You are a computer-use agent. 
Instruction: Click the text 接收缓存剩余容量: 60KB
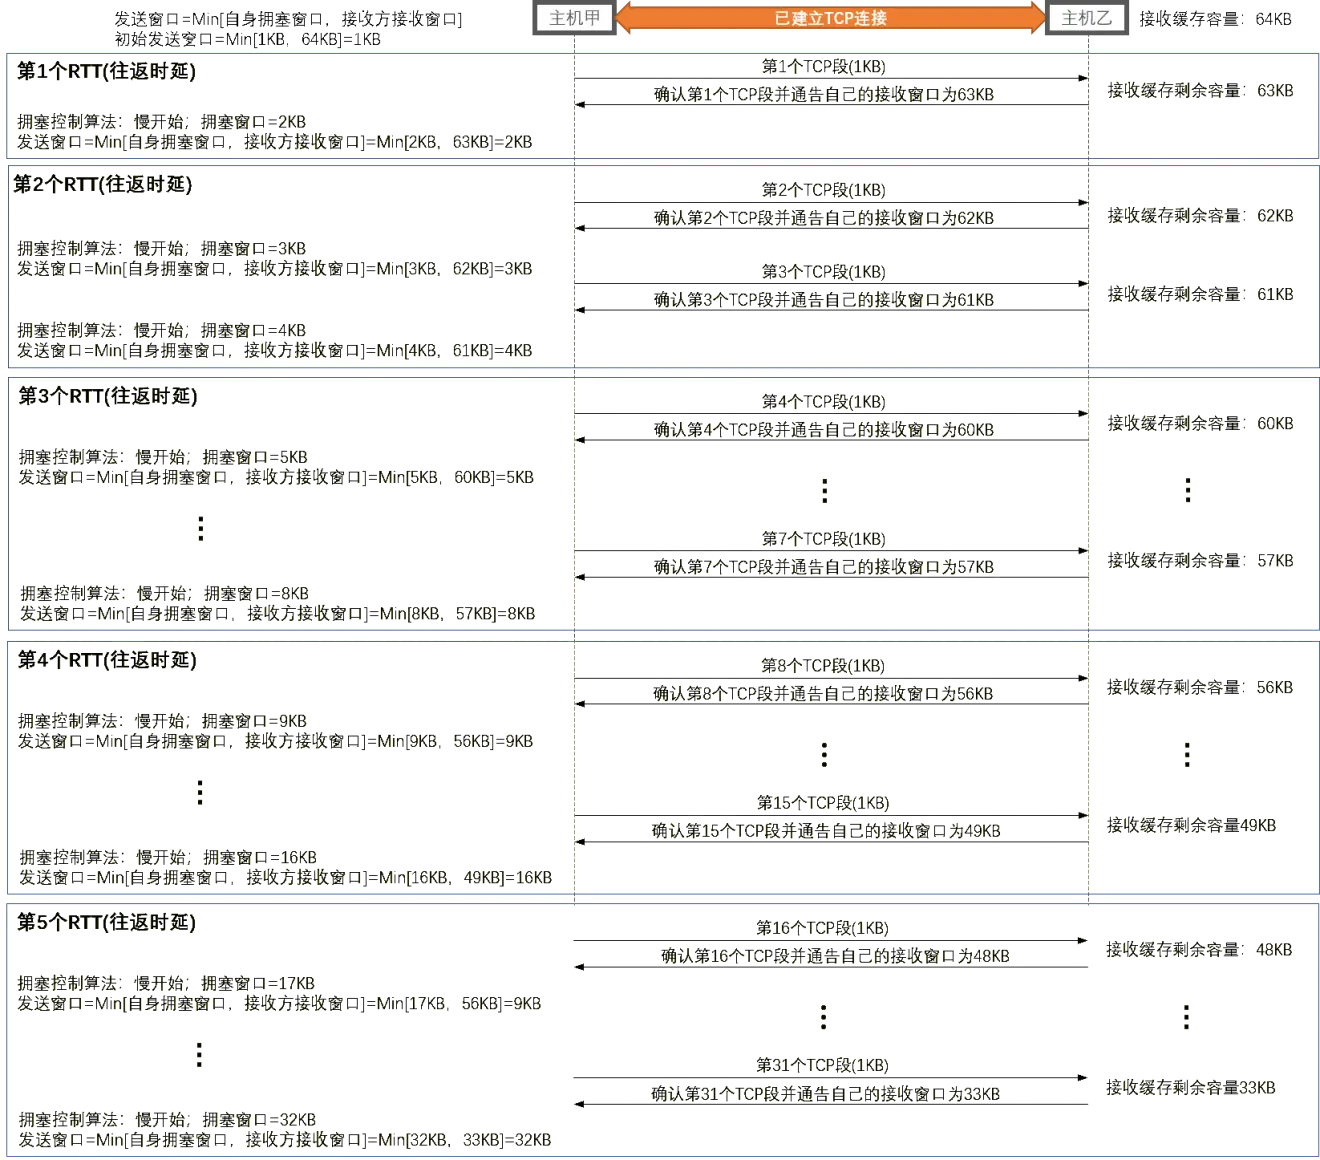[x=1200, y=424]
